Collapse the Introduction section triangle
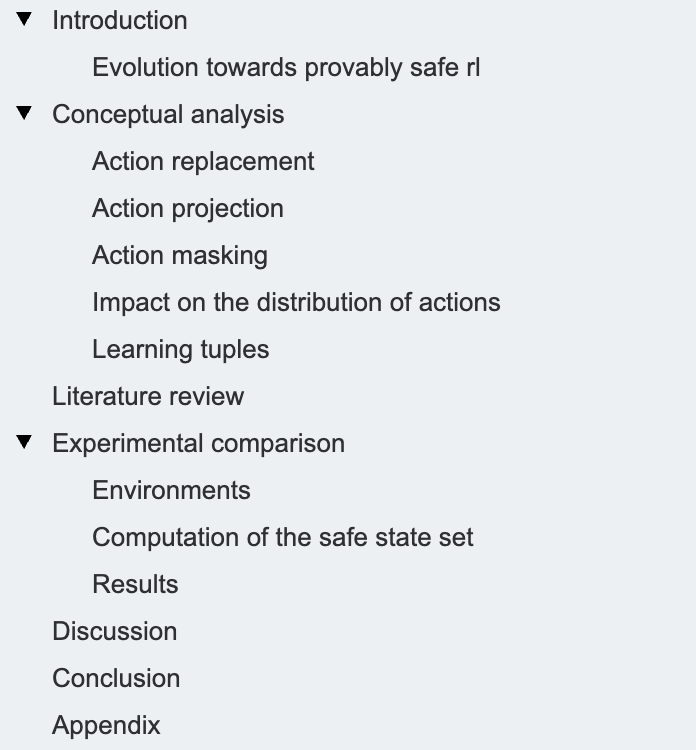 pyautogui.click(x=24, y=19)
